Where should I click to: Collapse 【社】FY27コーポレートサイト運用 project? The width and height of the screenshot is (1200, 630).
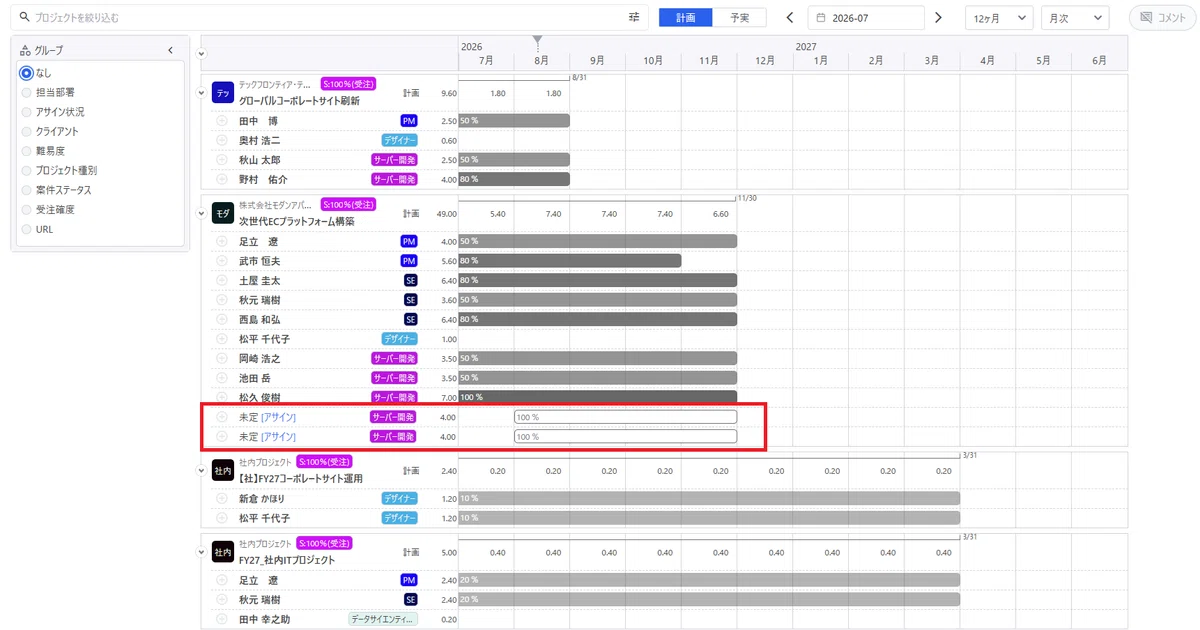[x=202, y=470]
